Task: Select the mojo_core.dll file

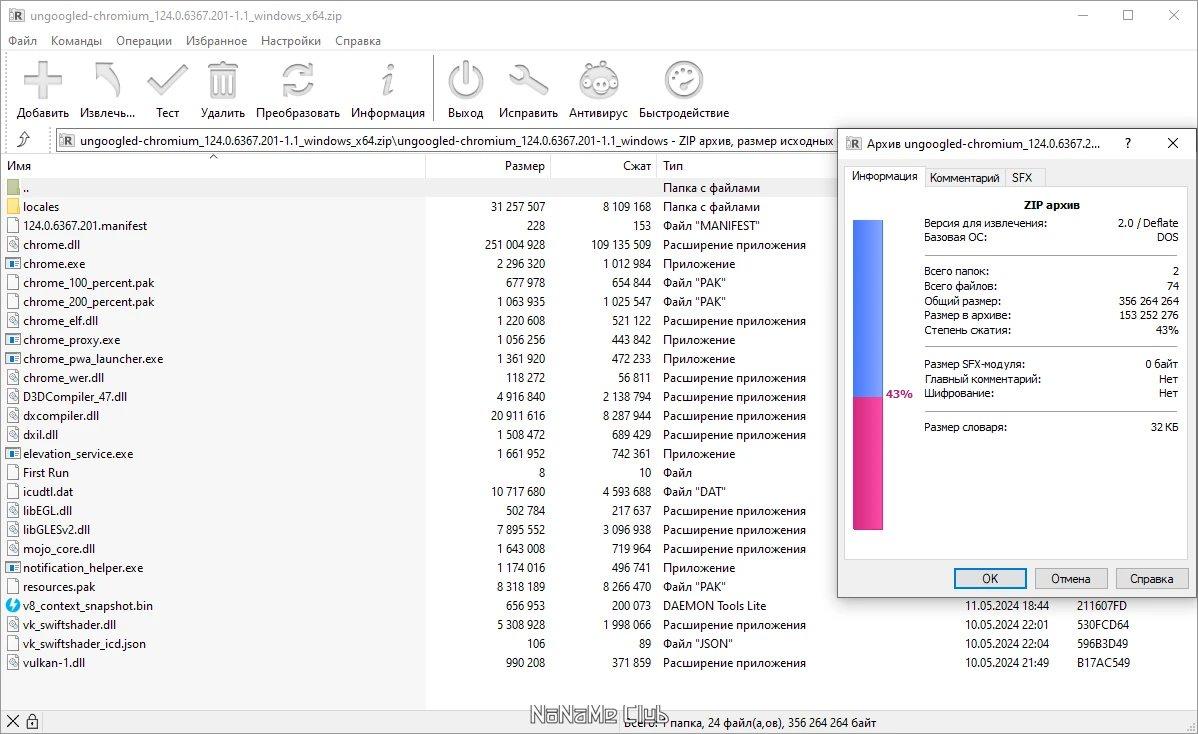Action: coord(59,548)
